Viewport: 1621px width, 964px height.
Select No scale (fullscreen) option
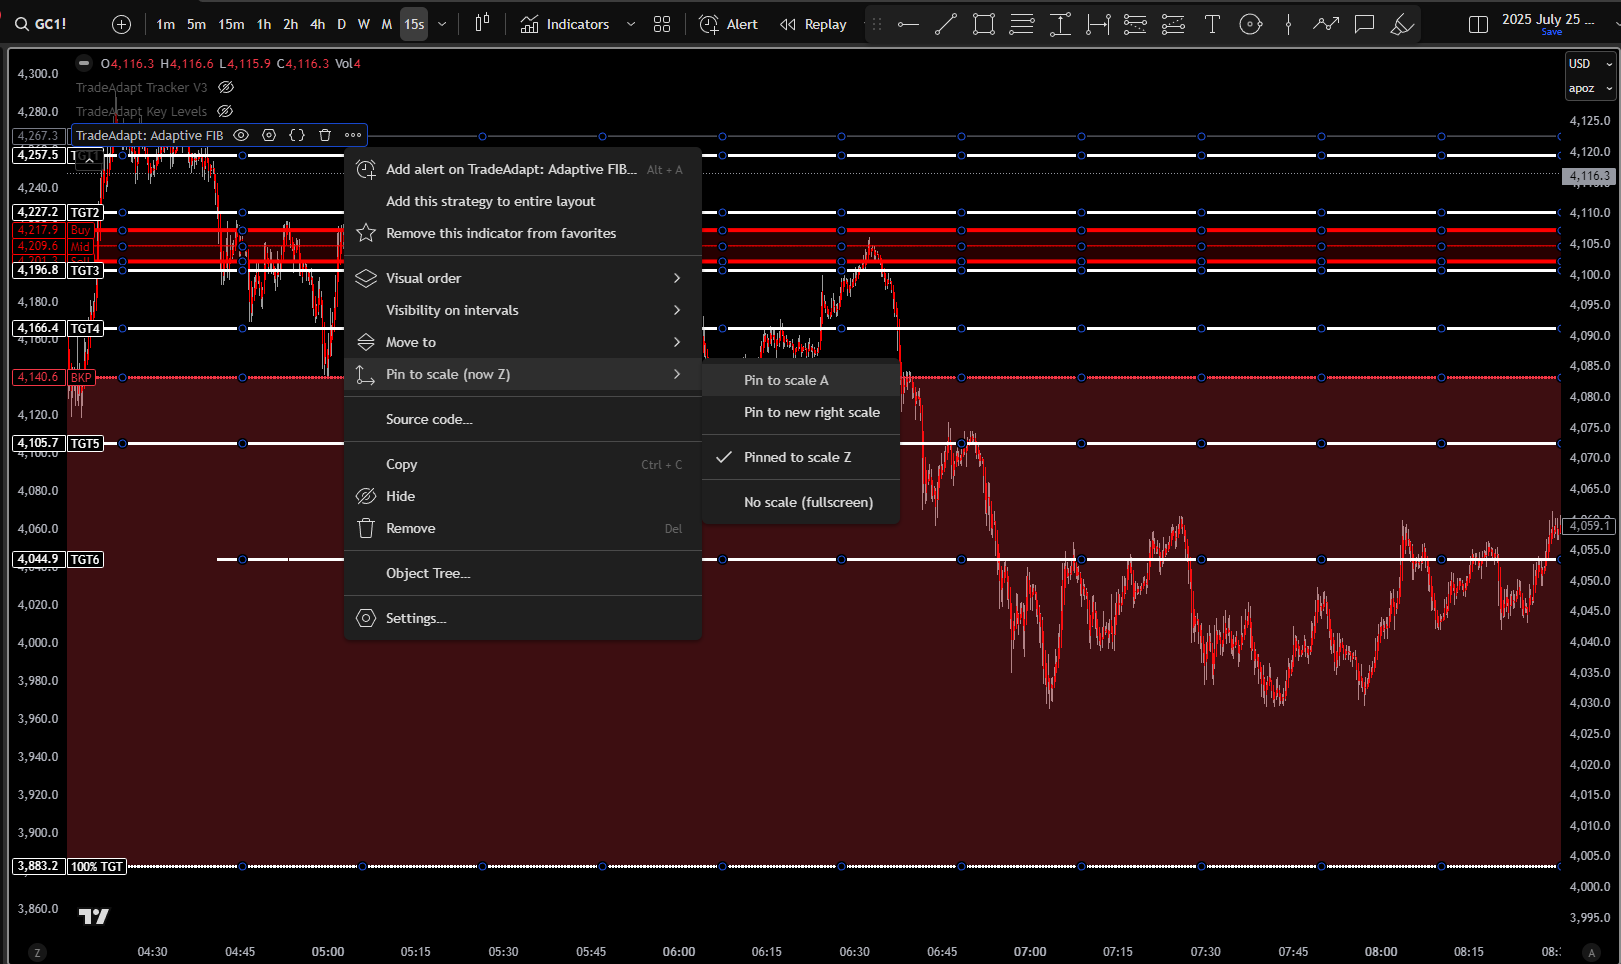pyautogui.click(x=808, y=502)
